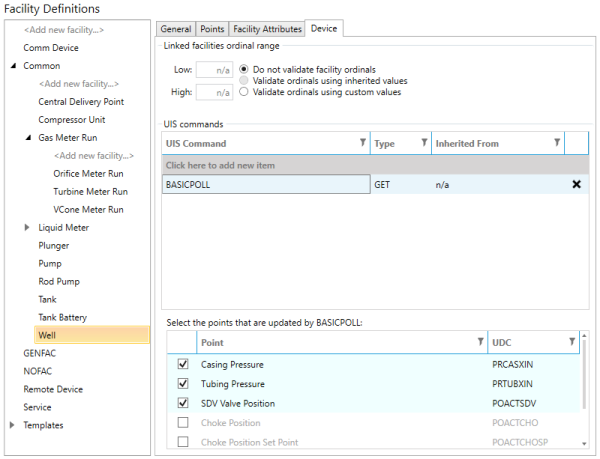
Task: Collapse the Gas Meter Run node
Action: 28,138
